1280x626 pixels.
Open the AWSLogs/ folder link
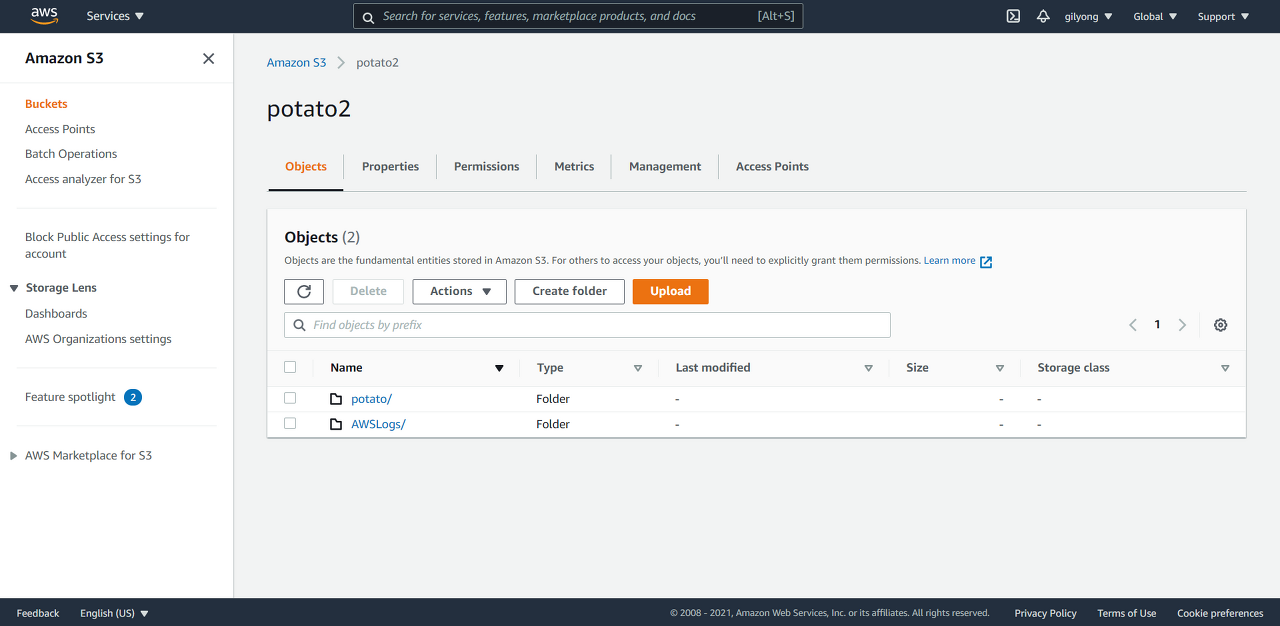[378, 424]
